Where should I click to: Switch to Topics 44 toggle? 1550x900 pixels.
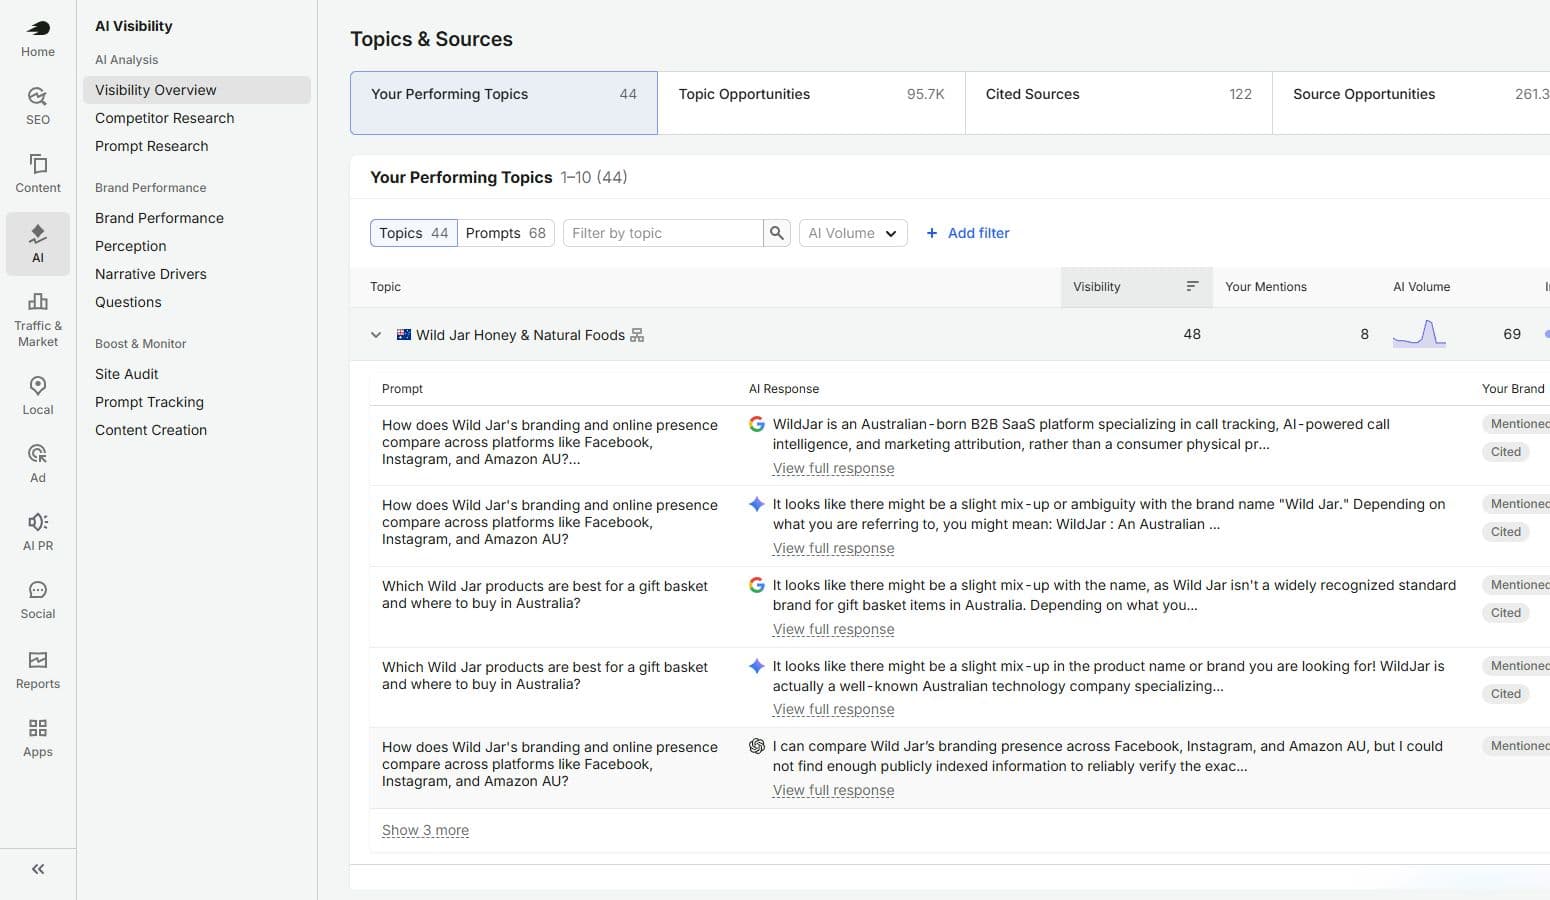[x=414, y=233]
